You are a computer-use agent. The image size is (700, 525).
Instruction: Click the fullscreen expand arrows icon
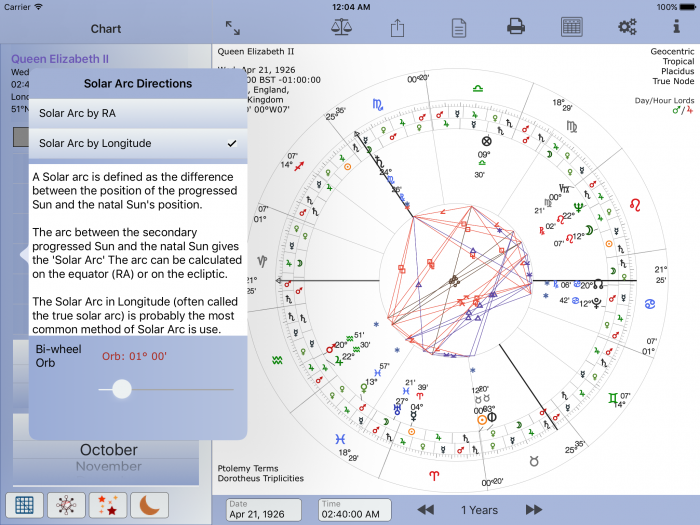click(x=233, y=28)
